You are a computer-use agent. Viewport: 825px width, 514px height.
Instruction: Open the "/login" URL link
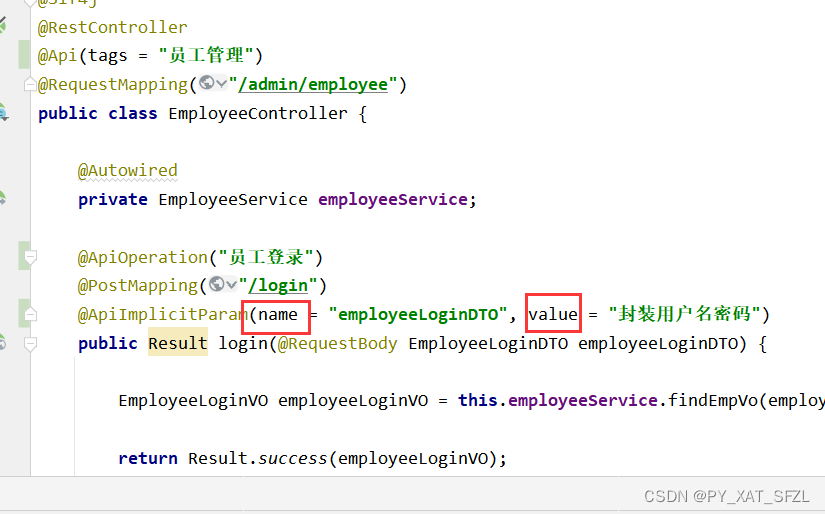point(278,285)
